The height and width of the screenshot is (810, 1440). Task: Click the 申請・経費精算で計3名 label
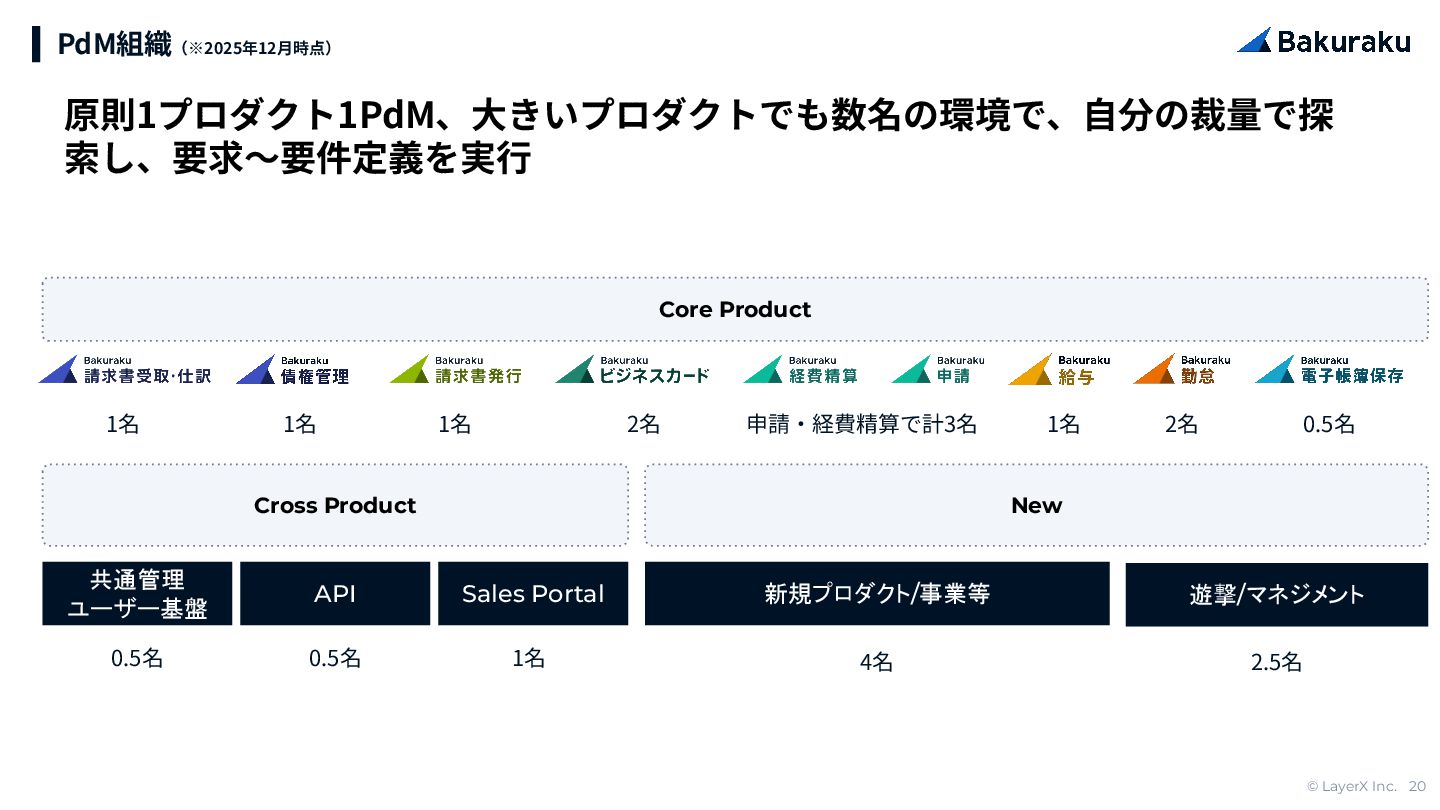862,424
